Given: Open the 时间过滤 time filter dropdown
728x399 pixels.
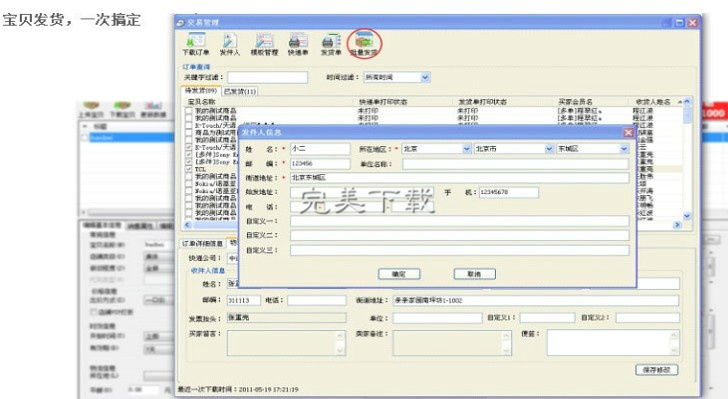Looking at the screenshot, I should coord(425,78).
